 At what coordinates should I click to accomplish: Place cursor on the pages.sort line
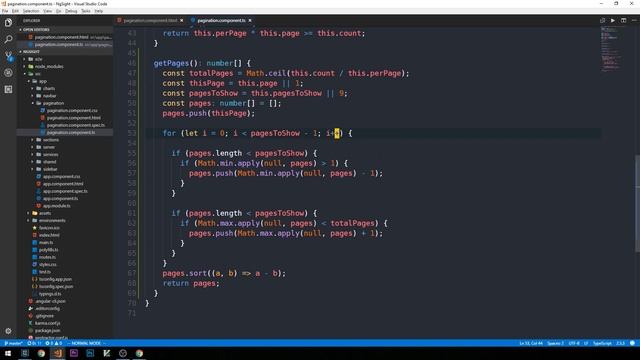(x=224, y=273)
